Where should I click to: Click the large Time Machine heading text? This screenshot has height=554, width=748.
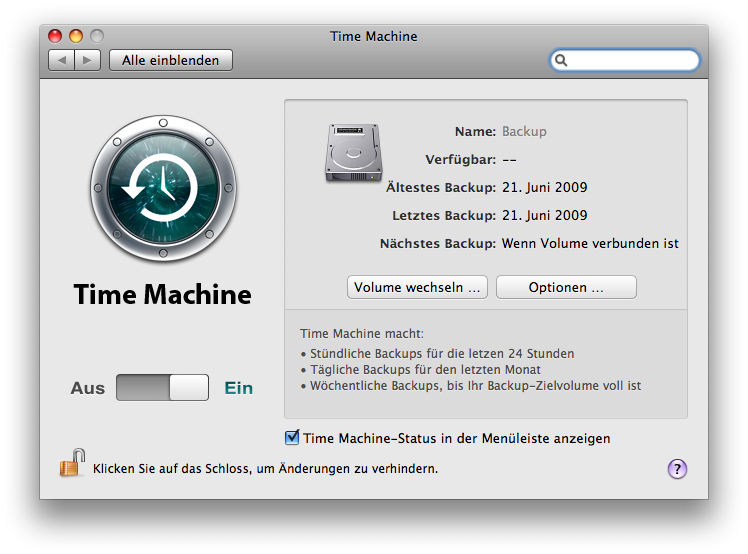click(163, 294)
